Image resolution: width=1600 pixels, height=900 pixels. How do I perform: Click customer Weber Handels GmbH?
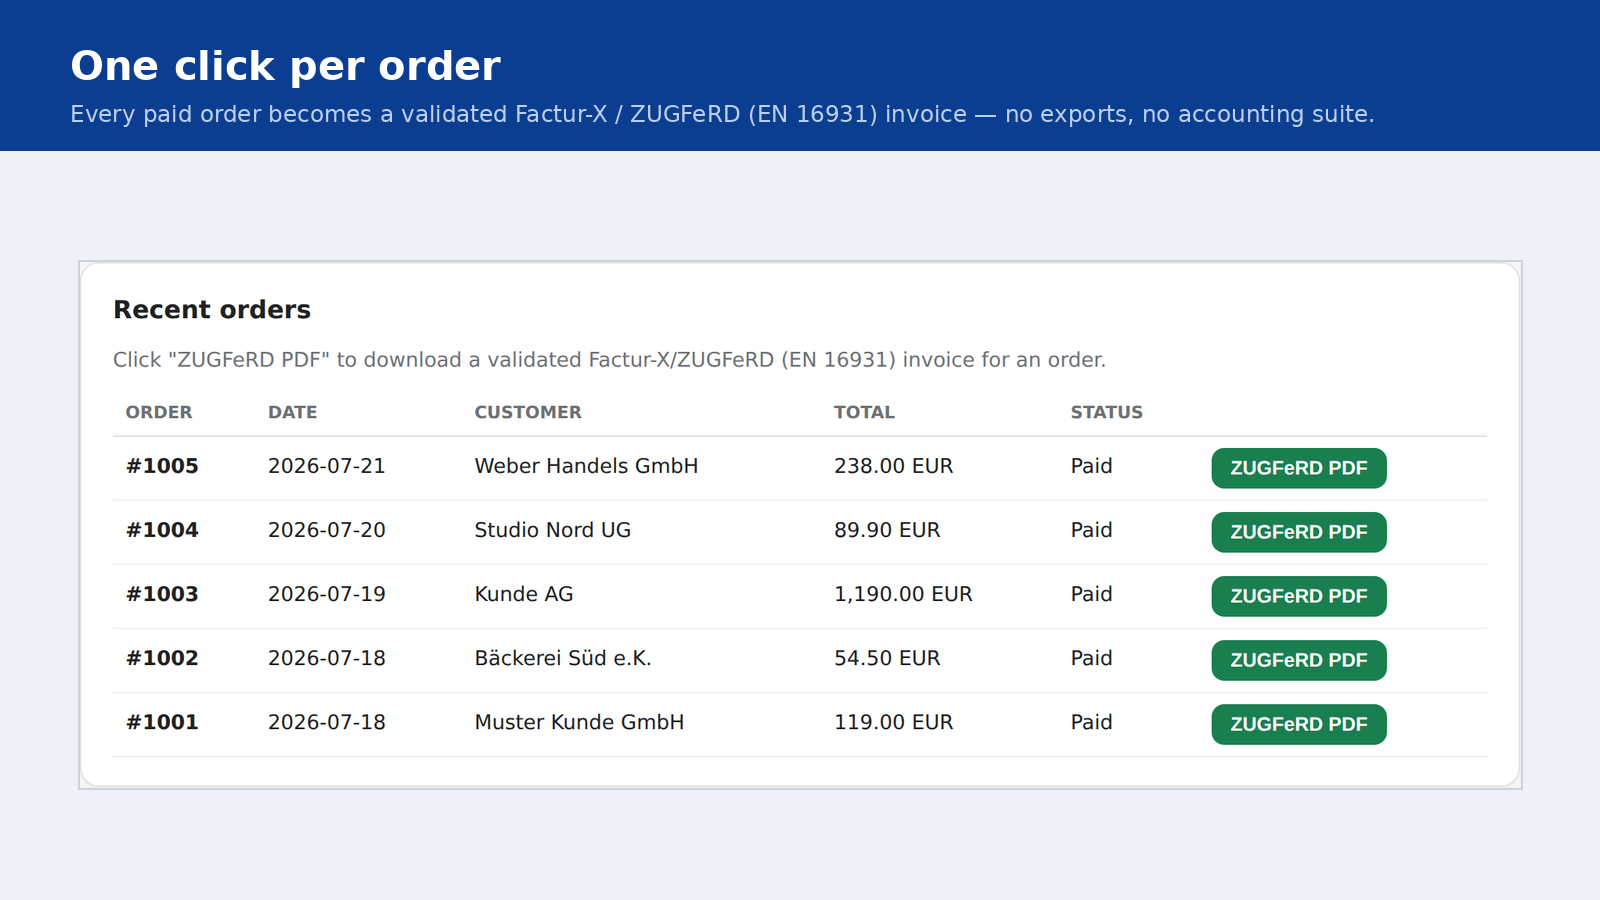(586, 466)
